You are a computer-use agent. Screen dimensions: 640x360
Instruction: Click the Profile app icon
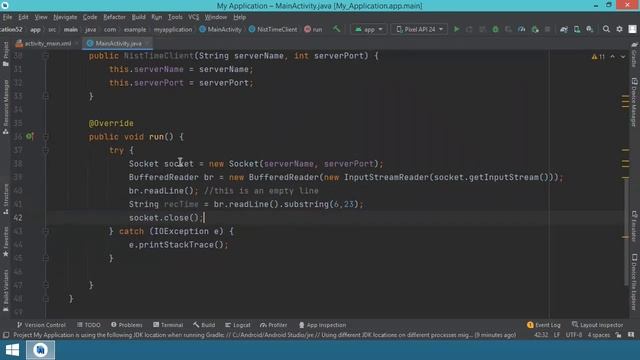pyautogui.click(x=521, y=29)
